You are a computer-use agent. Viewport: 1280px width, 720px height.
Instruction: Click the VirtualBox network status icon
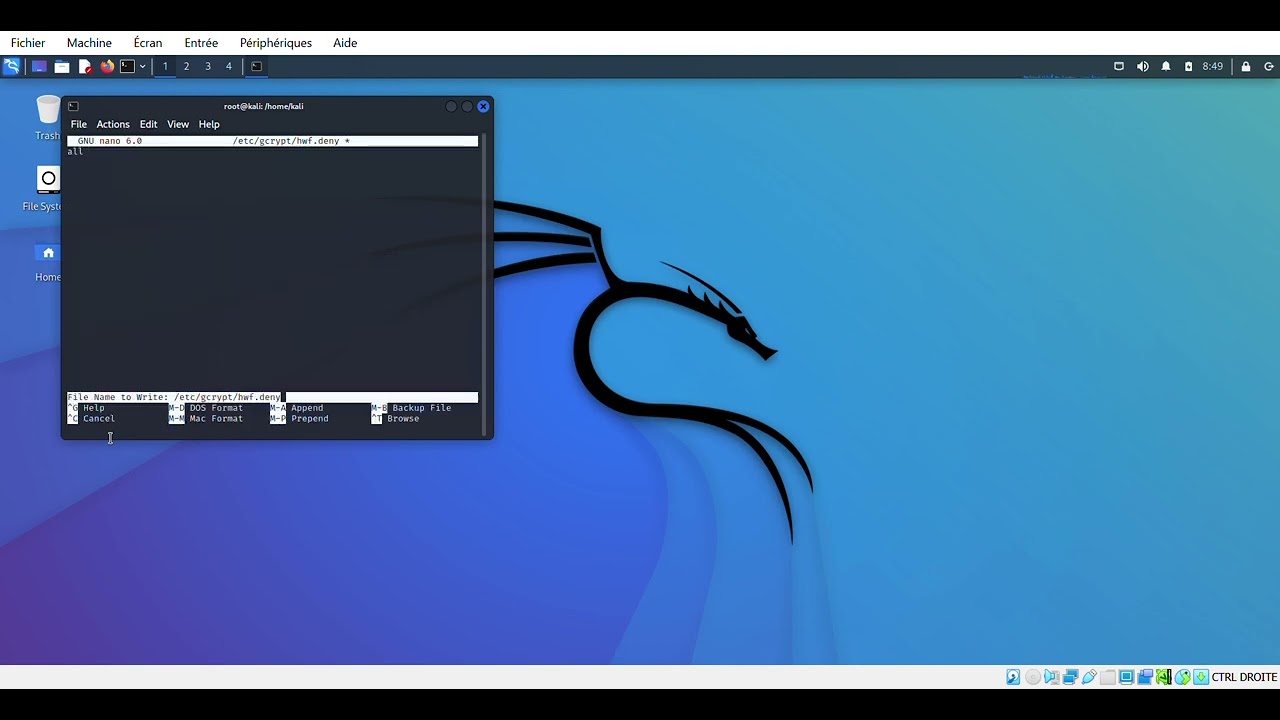point(1070,677)
